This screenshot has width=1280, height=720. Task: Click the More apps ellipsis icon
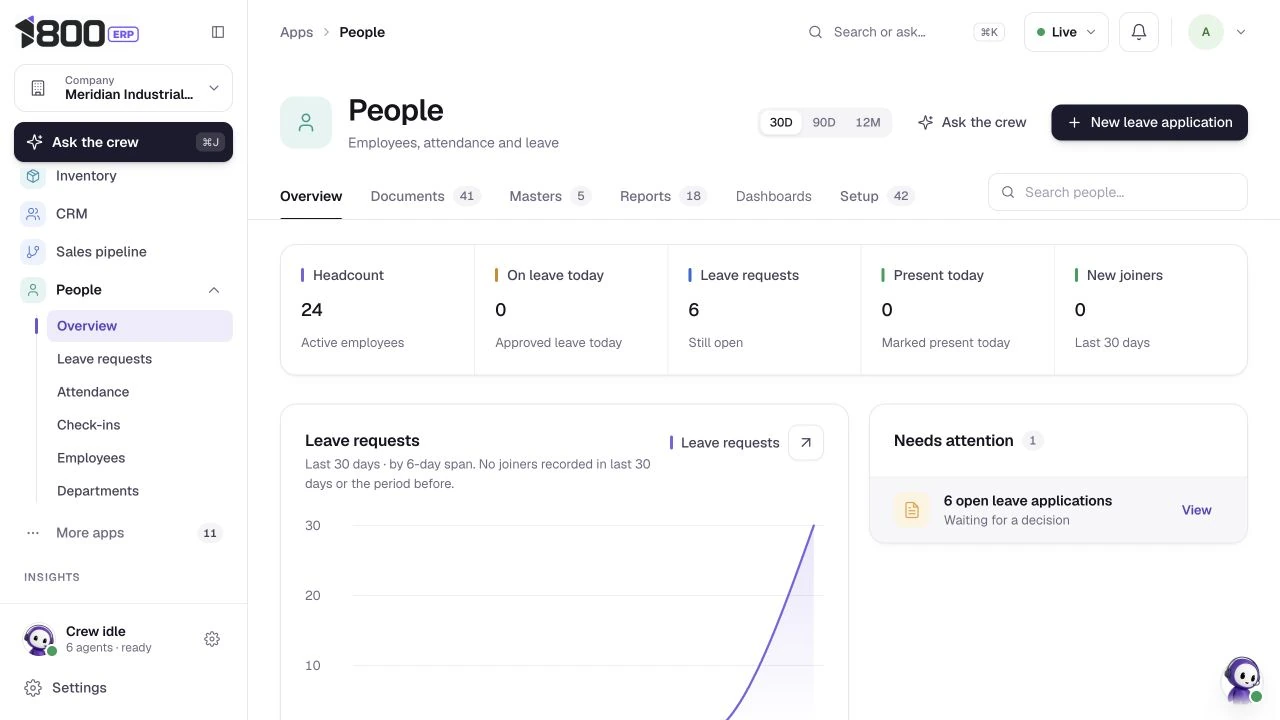[x=33, y=533]
